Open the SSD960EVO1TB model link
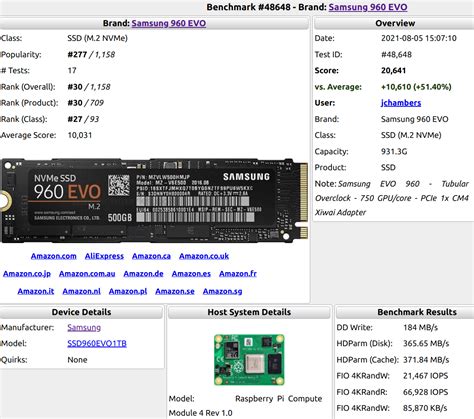Screen dimensions: 474x419 pyautogui.click(x=97, y=343)
